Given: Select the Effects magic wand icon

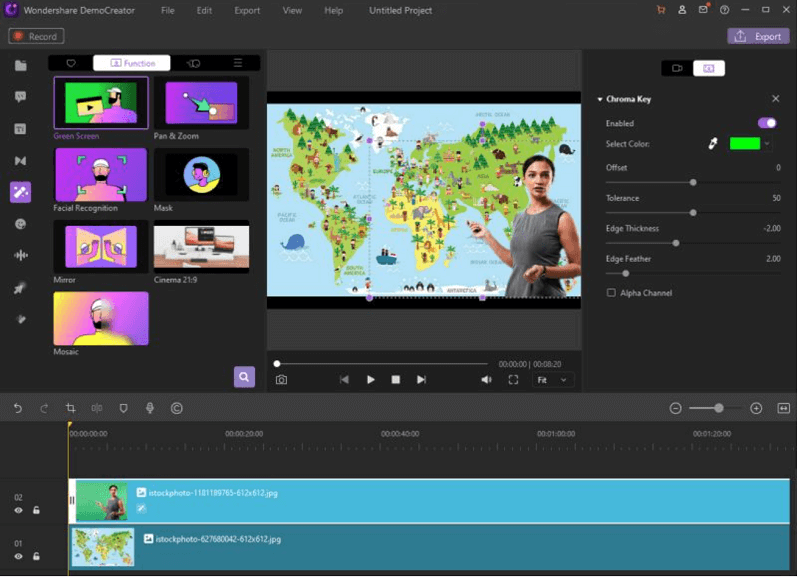Looking at the screenshot, I should 20,192.
